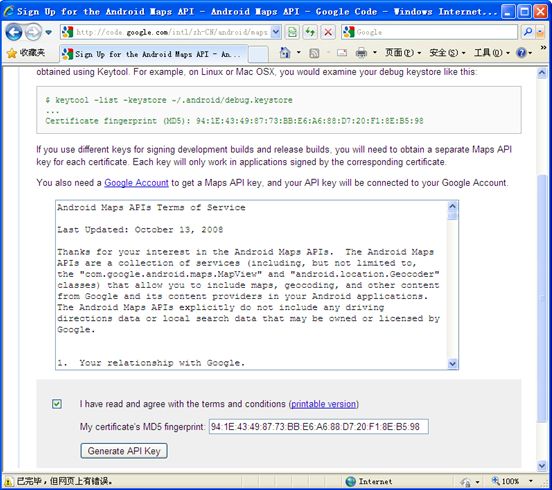Viewport: 552px width, 490px height.
Task: Click the Generate API Key button
Action: pos(124,451)
